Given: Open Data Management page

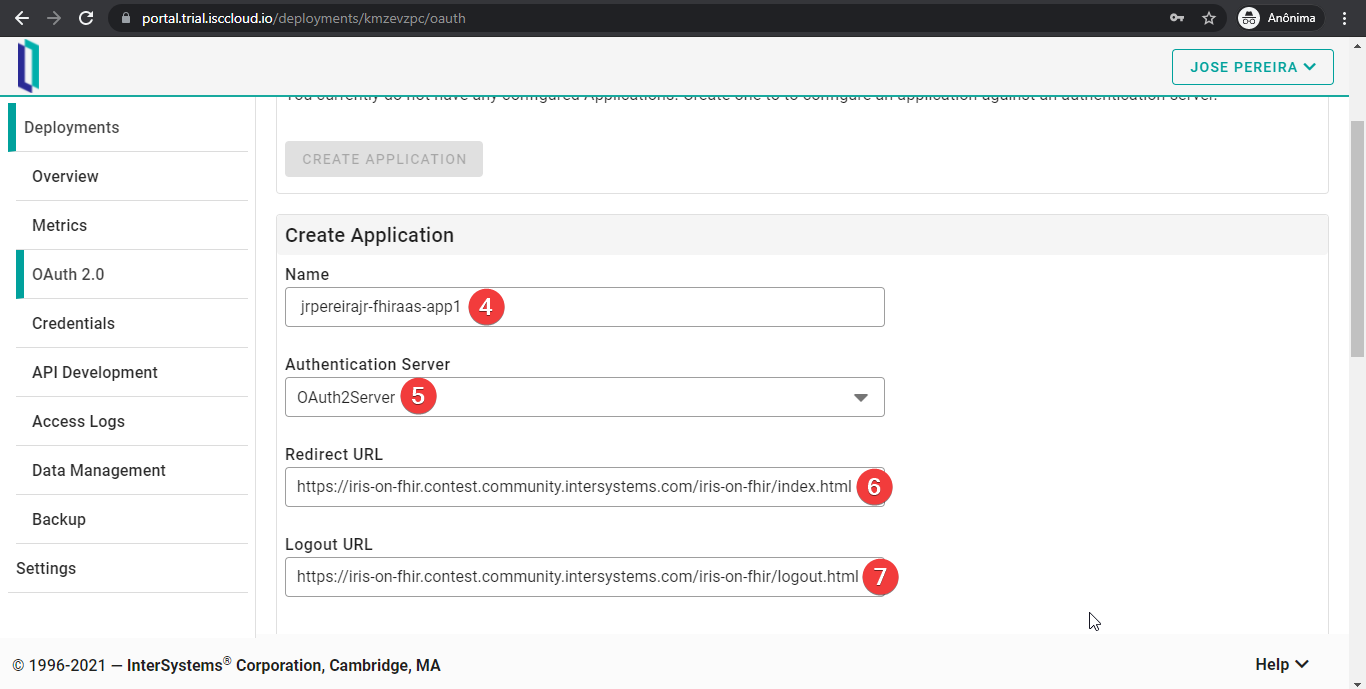Looking at the screenshot, I should [x=132, y=470].
